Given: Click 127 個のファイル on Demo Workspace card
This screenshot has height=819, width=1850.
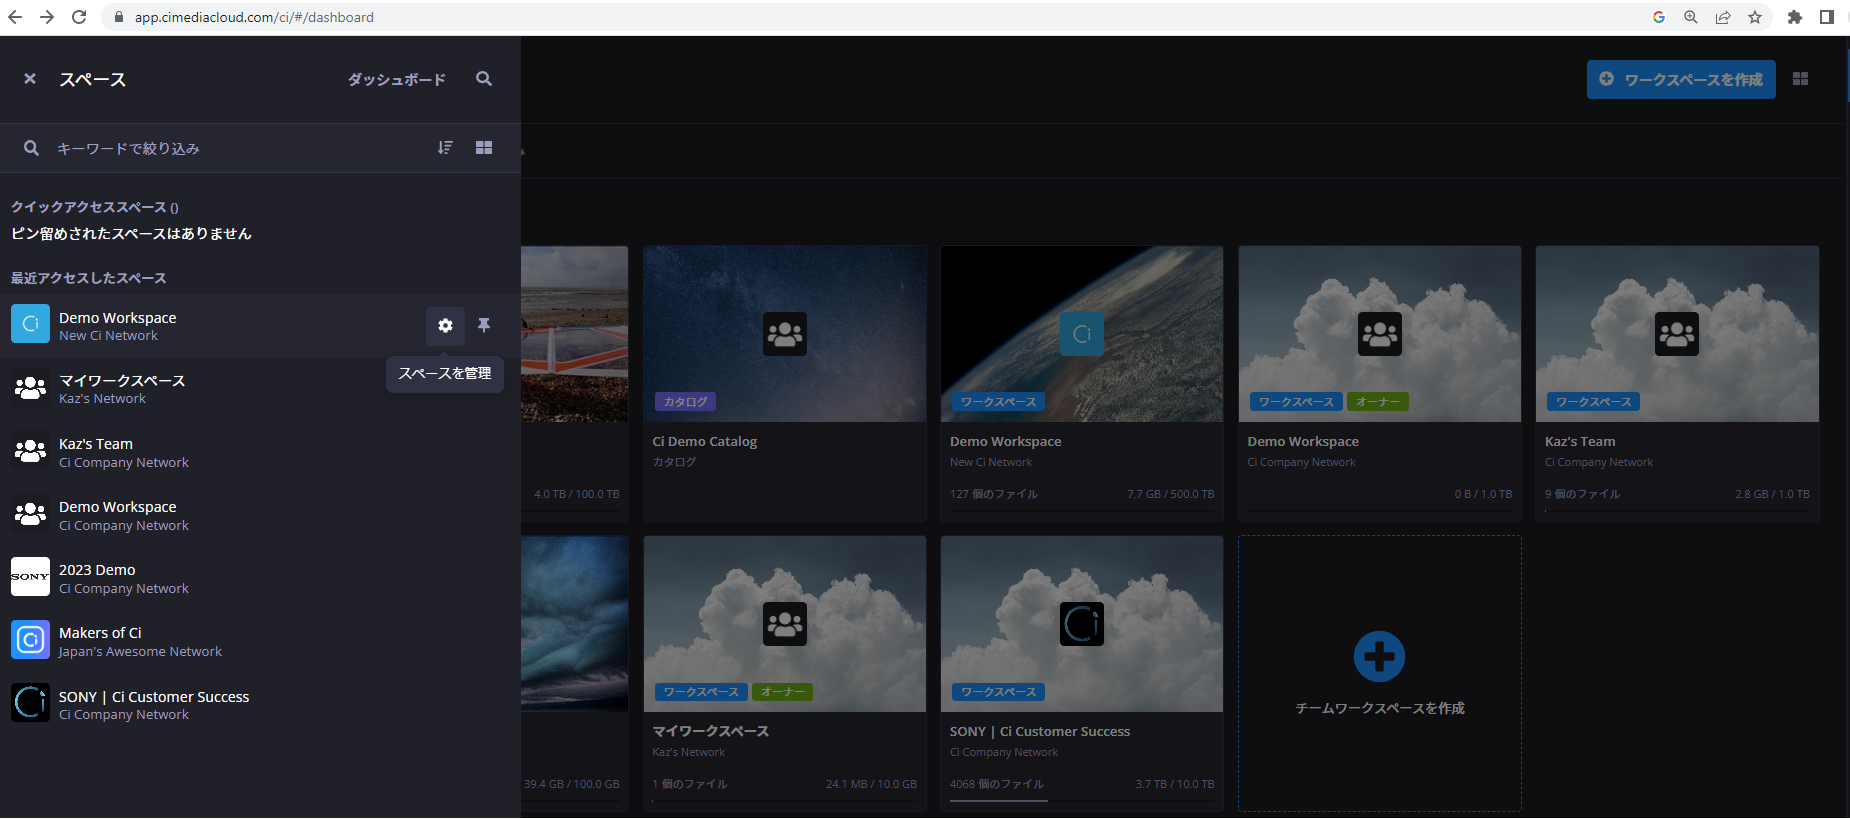Looking at the screenshot, I should (994, 494).
